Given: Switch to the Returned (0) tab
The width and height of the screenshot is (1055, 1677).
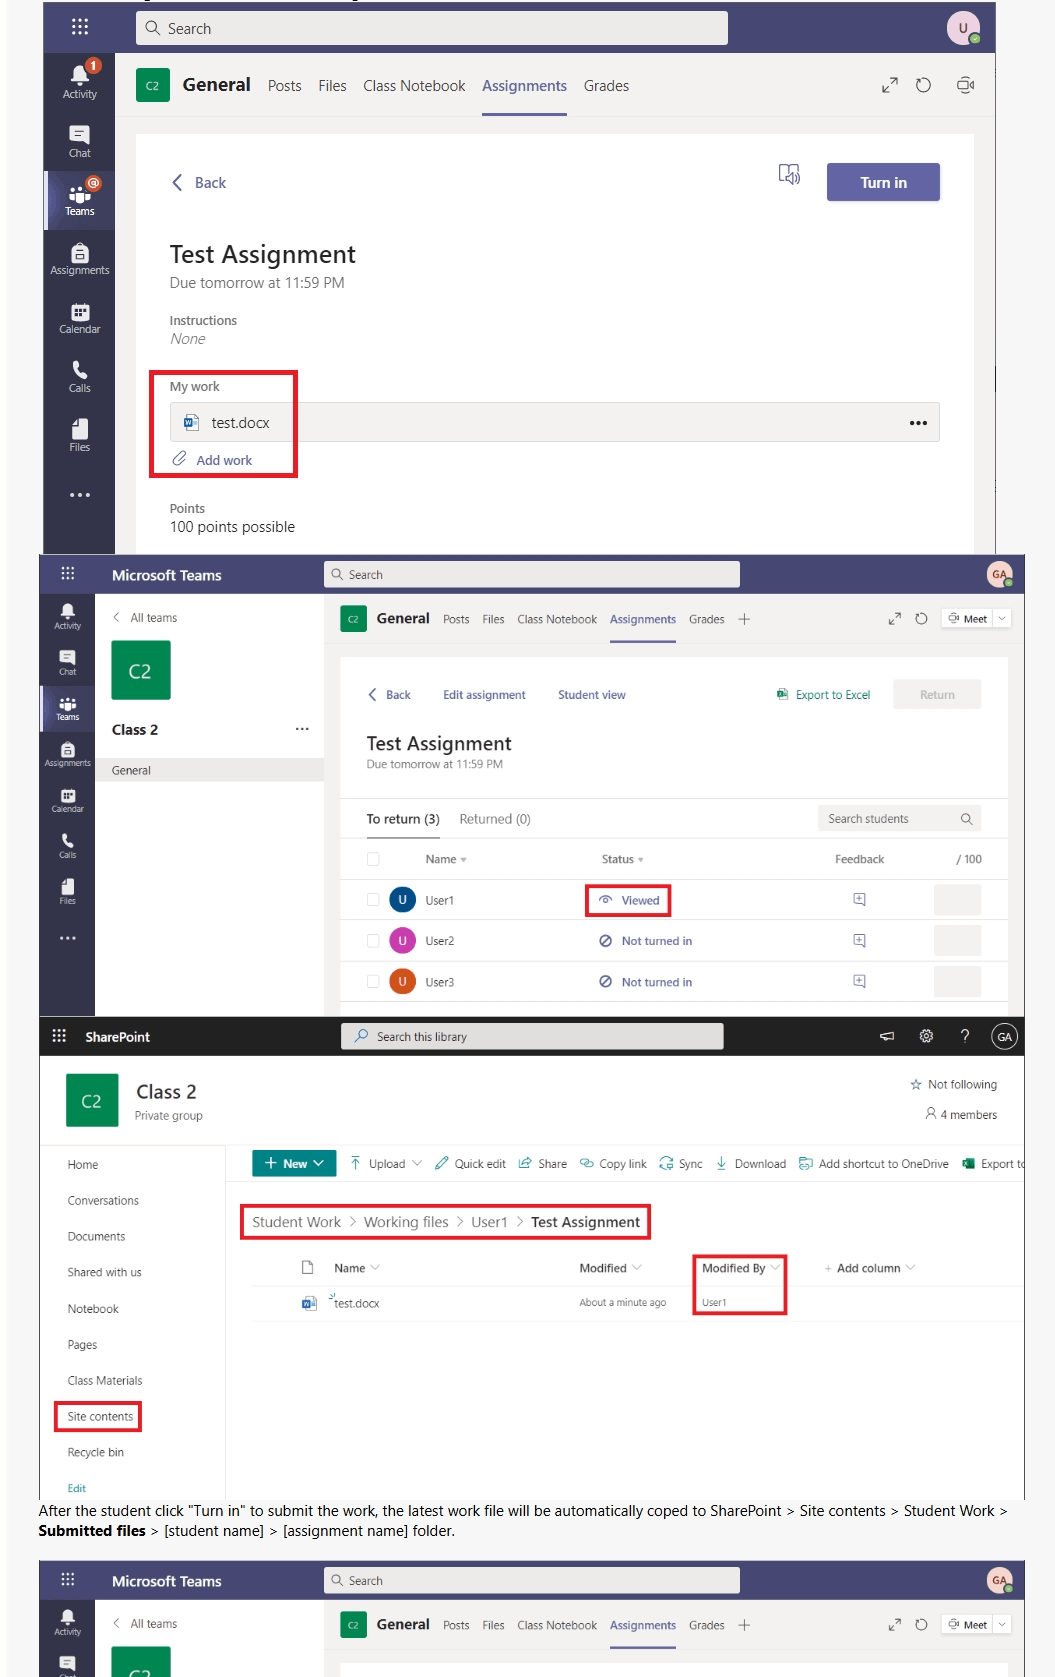Looking at the screenshot, I should (495, 819).
